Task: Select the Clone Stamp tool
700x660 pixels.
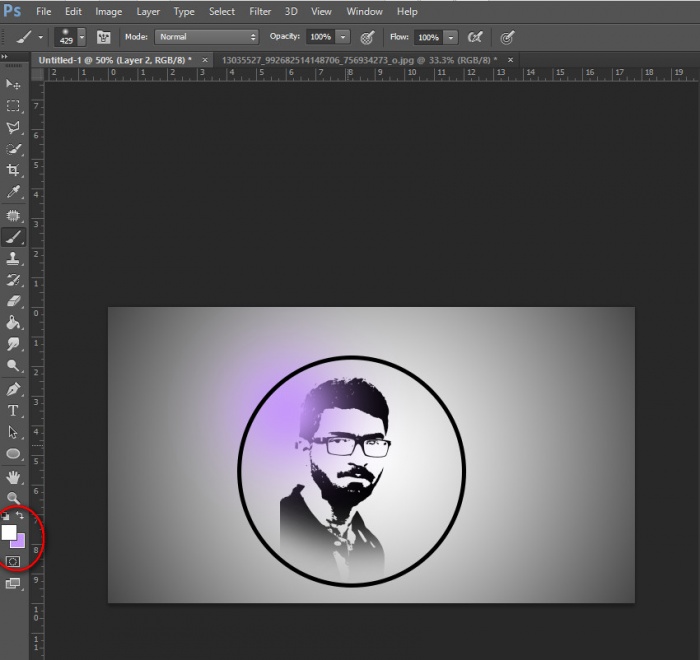Action: tap(14, 258)
